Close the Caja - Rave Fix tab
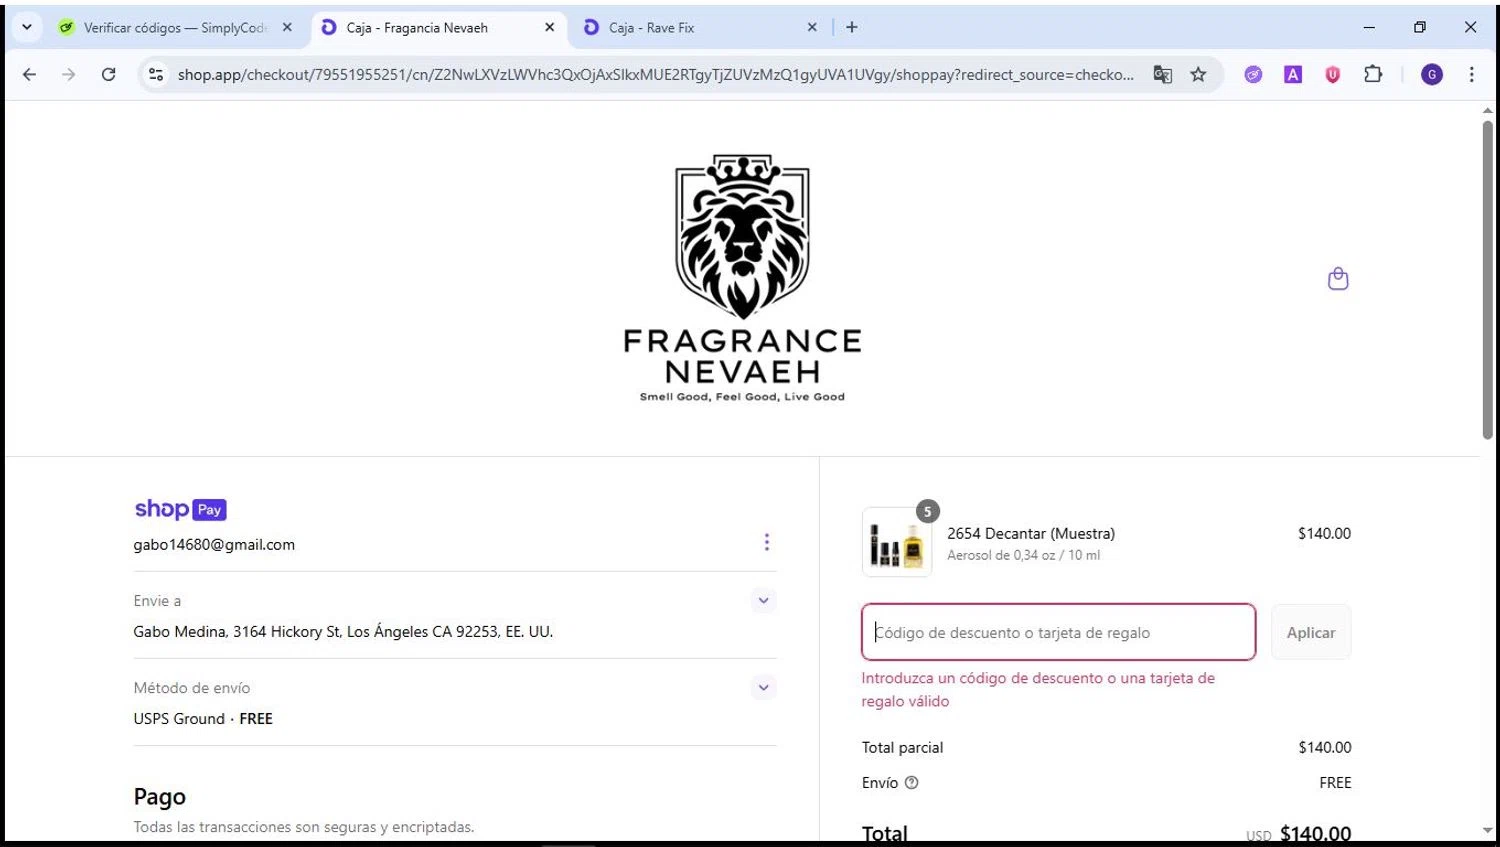Viewport: 1500px width, 847px height. coord(812,27)
